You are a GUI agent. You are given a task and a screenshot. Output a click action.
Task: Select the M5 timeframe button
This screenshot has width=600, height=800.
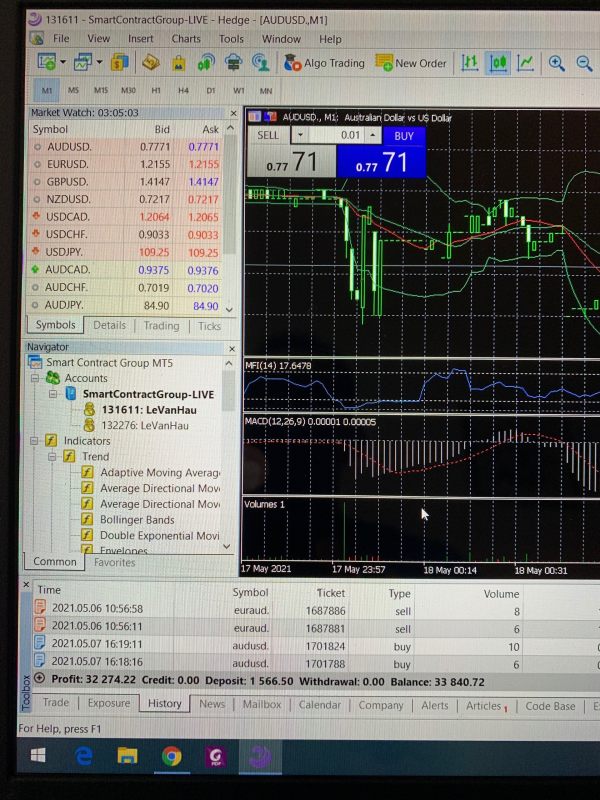[73, 90]
